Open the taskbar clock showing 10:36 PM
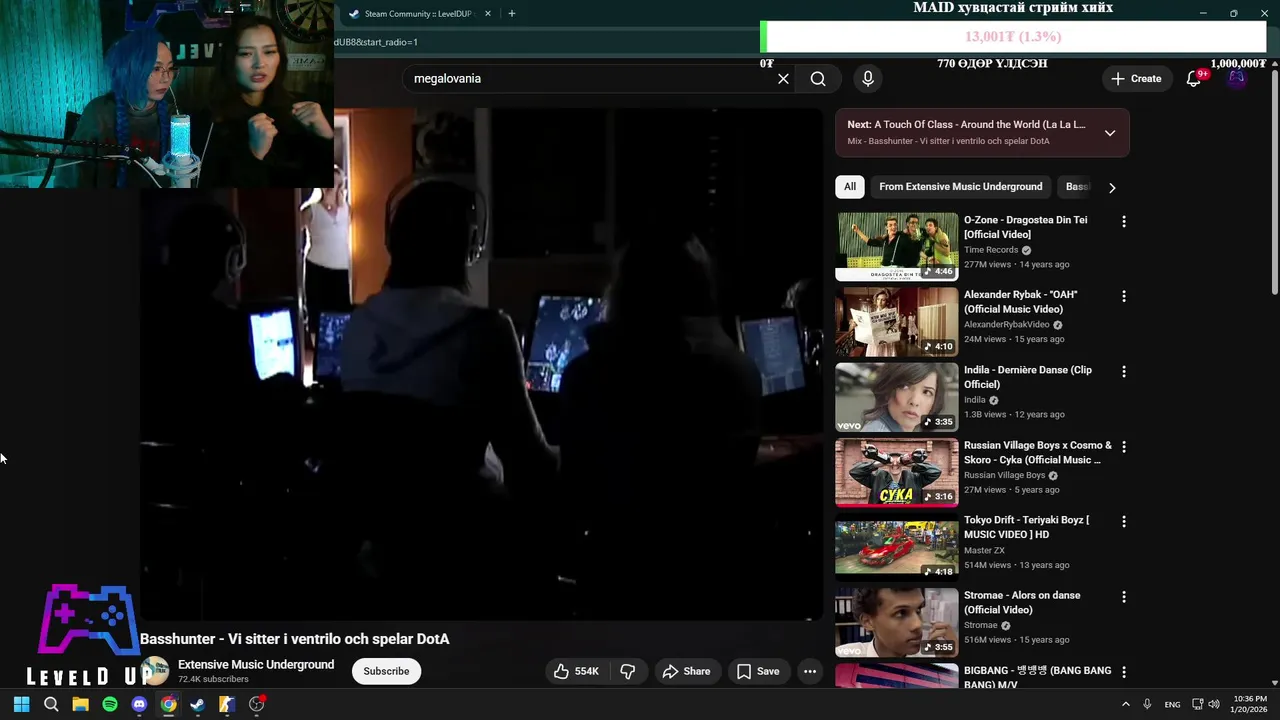 coord(1249,704)
